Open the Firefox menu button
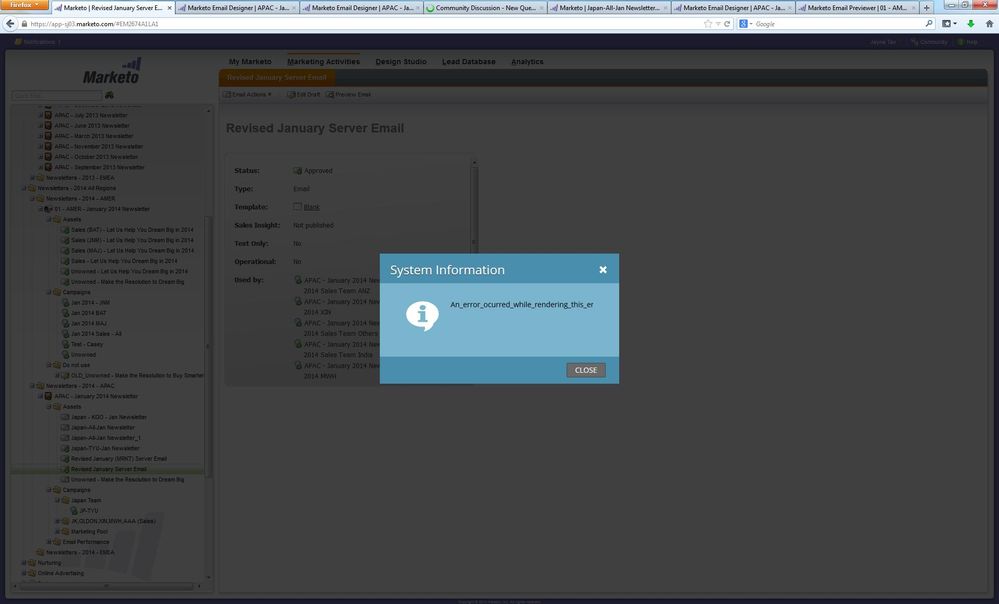Screen dimensions: 999x604 coord(27,6)
